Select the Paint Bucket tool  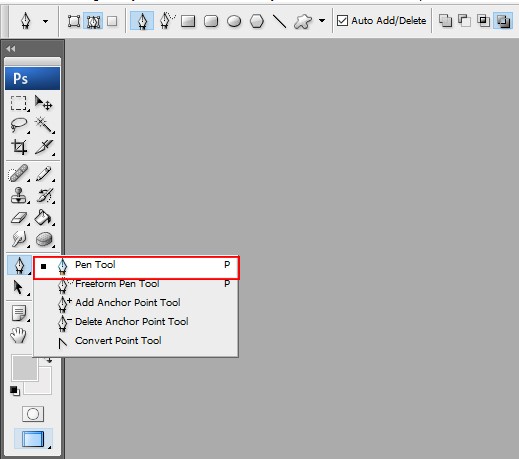[x=44, y=218]
